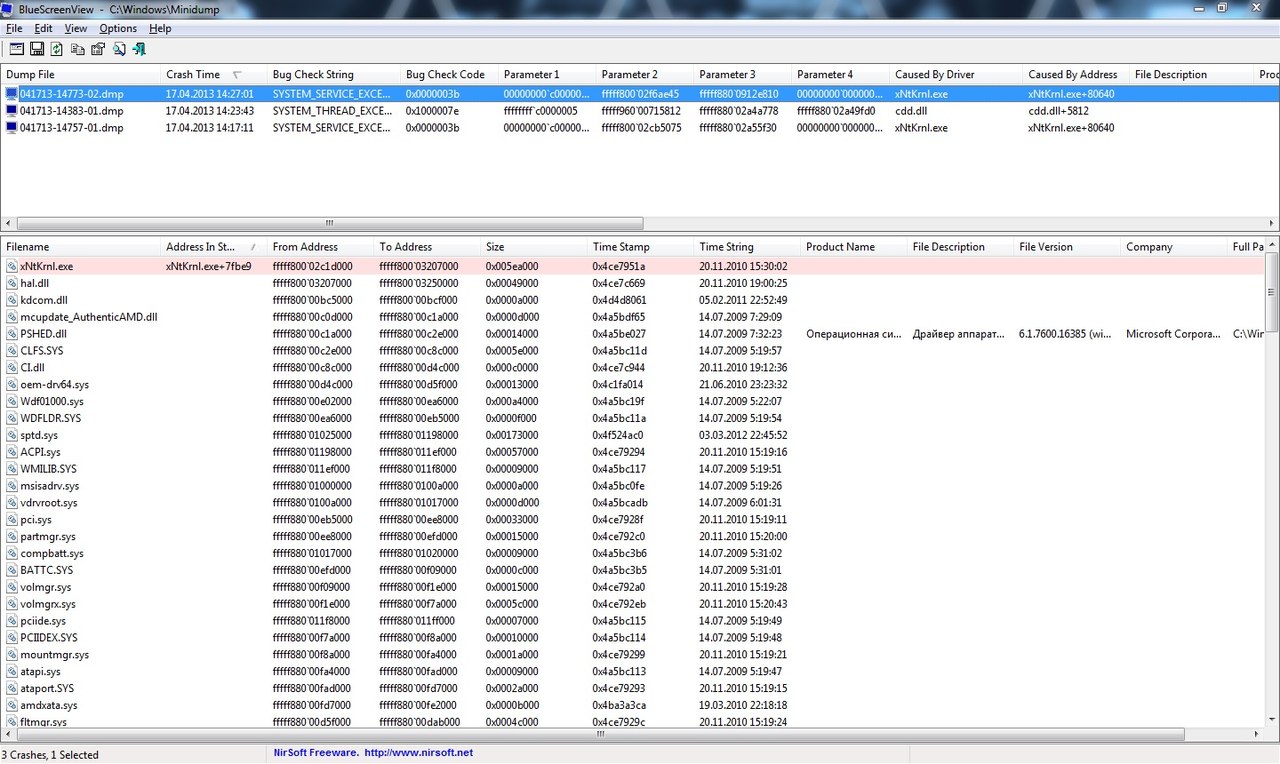Sort drivers by Time String header
1280x764 pixels.
[747, 247]
